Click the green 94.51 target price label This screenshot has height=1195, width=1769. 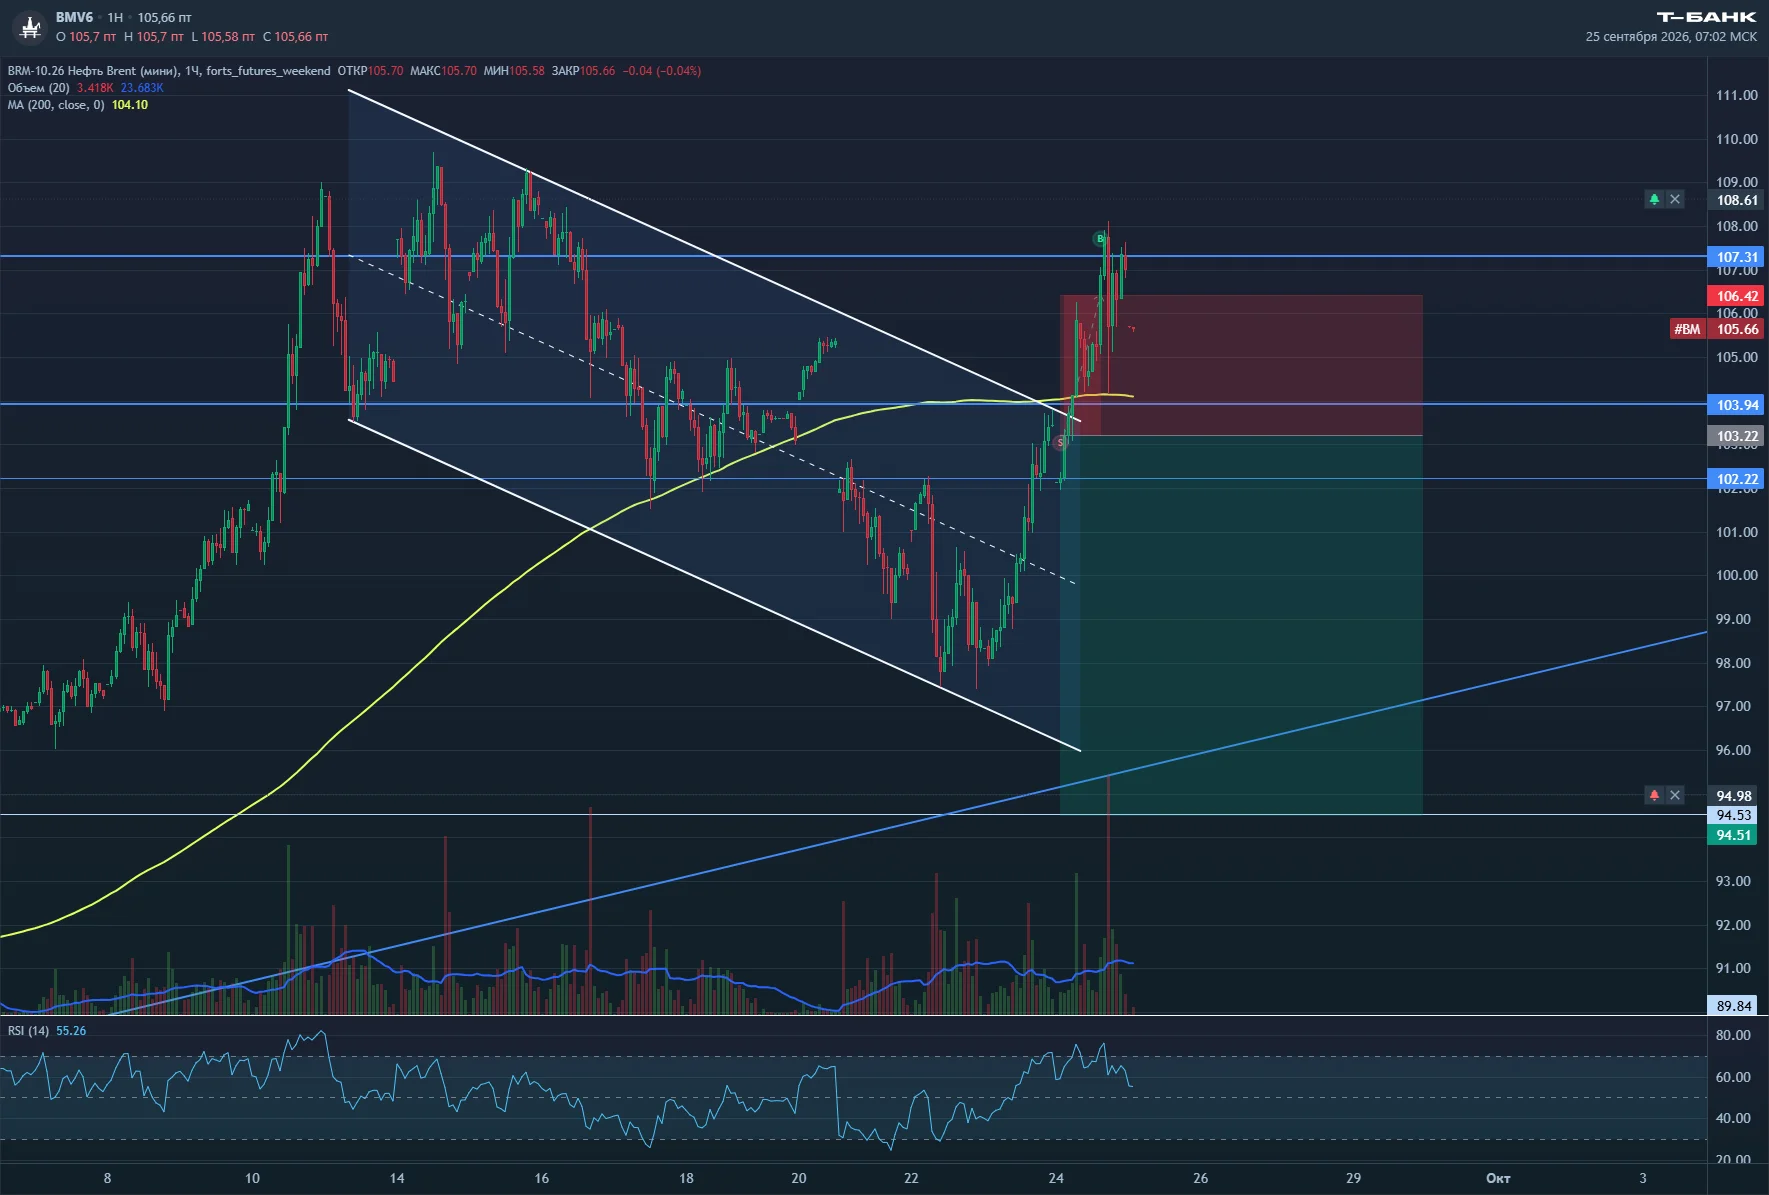click(1733, 835)
